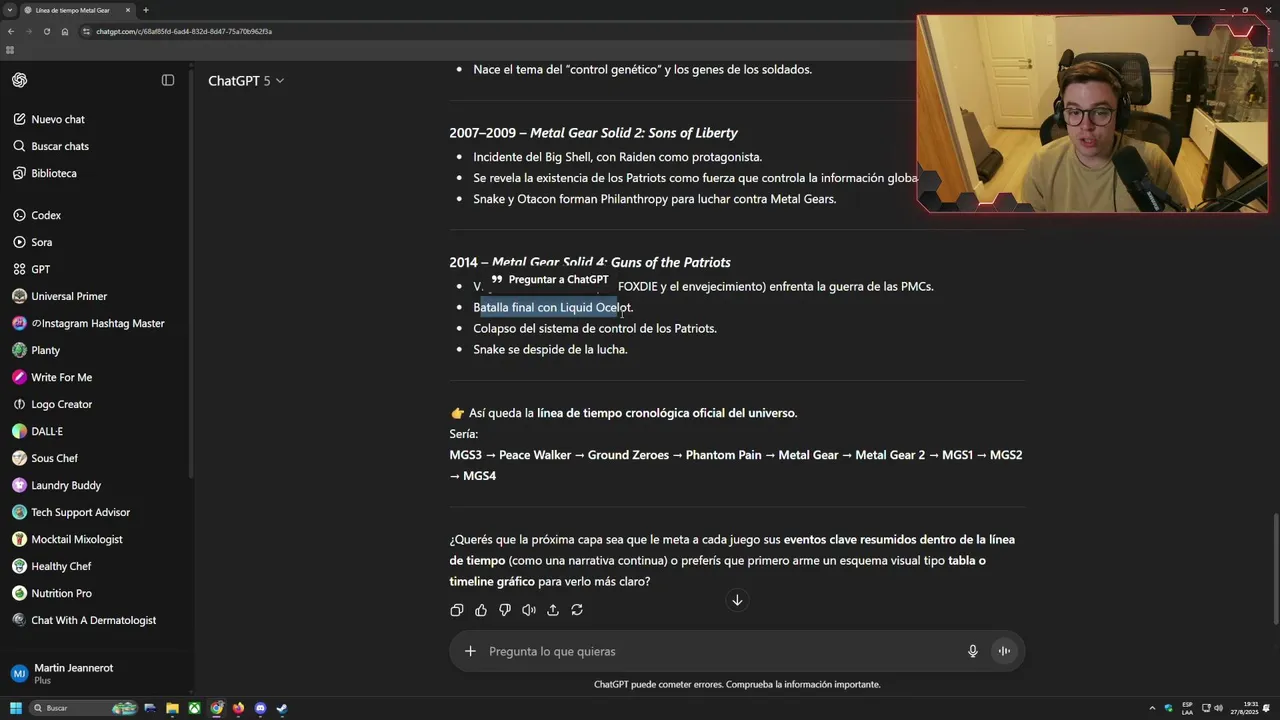This screenshot has height=720, width=1280.
Task: Regenerate the response with the retry icon
Action: pyautogui.click(x=577, y=610)
